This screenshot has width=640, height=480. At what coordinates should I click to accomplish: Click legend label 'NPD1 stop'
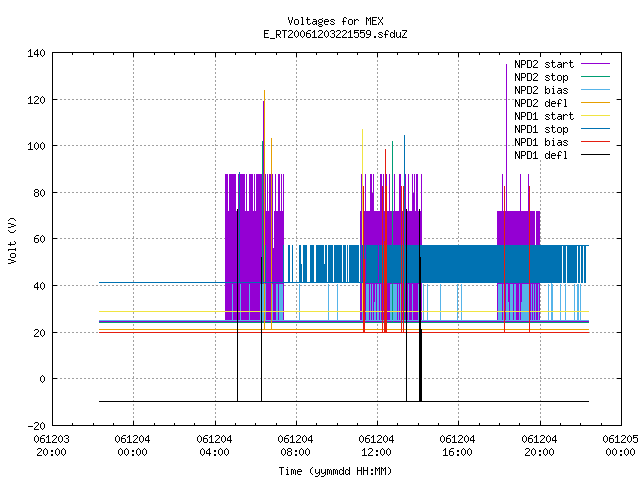(541, 129)
